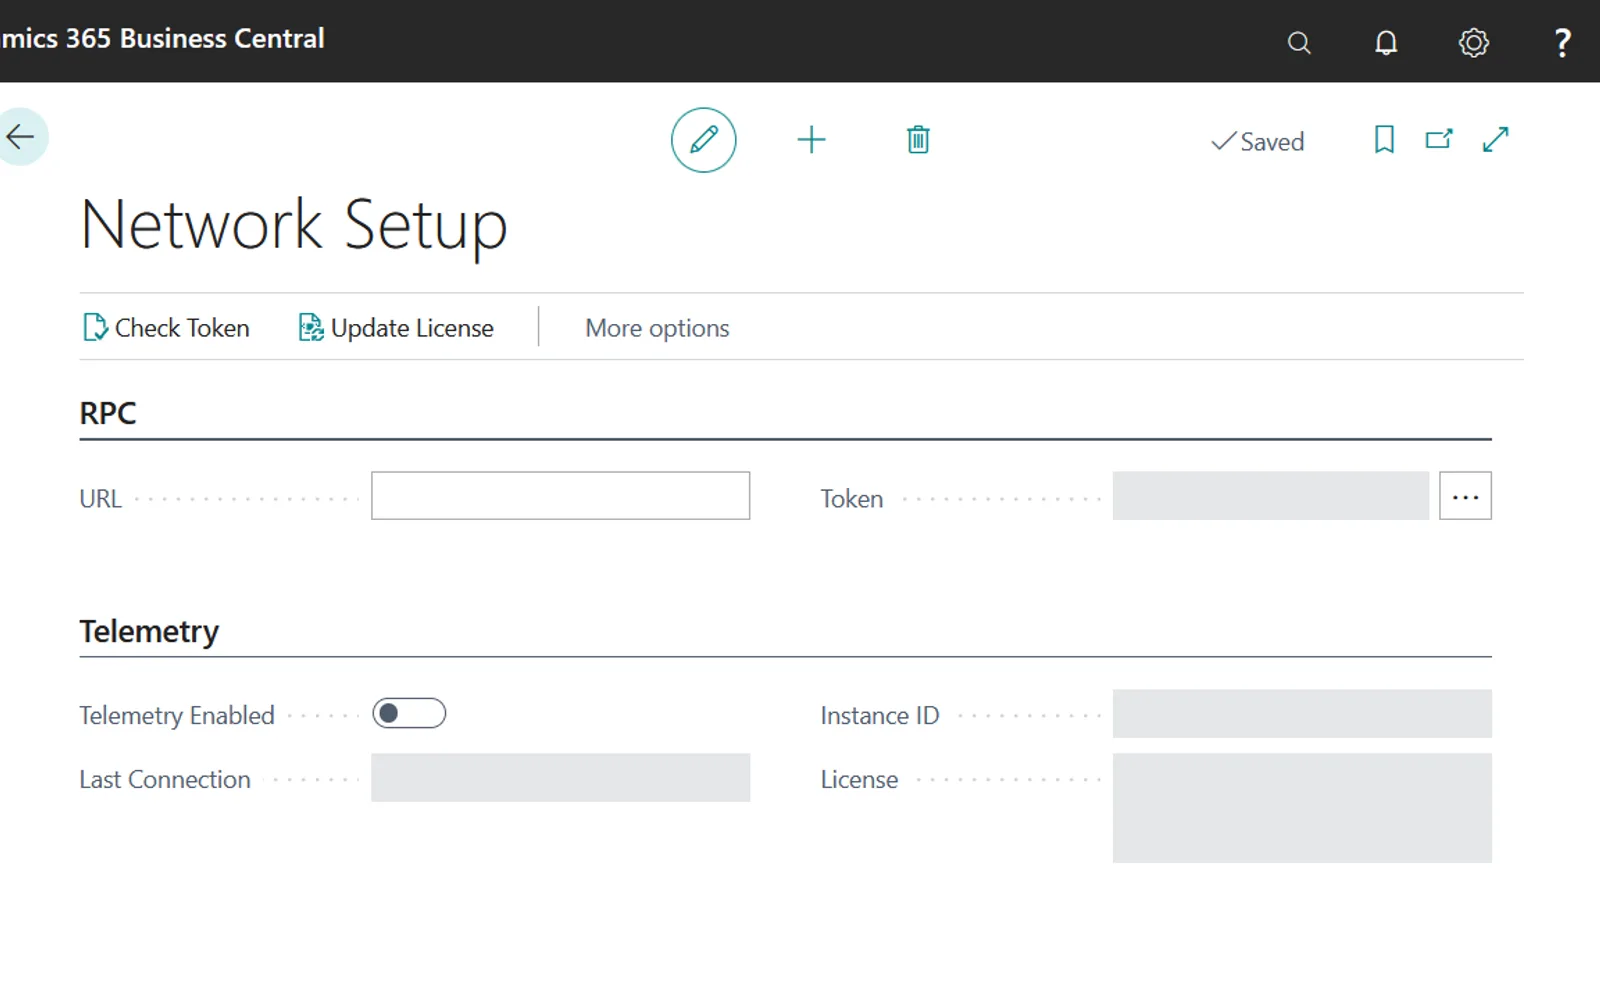The width and height of the screenshot is (1600, 1000).
Task: Run the Check Token action
Action: [166, 328]
